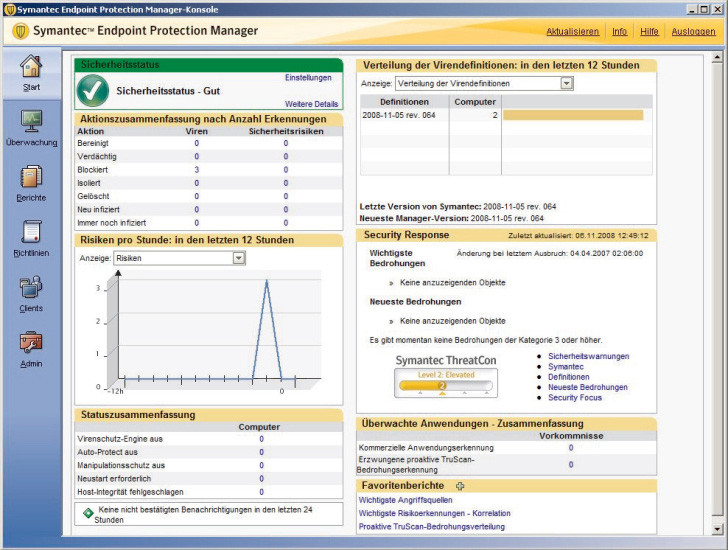This screenshot has height=550, width=728.
Task: Open the Start home icon
Action: pyautogui.click(x=31, y=66)
